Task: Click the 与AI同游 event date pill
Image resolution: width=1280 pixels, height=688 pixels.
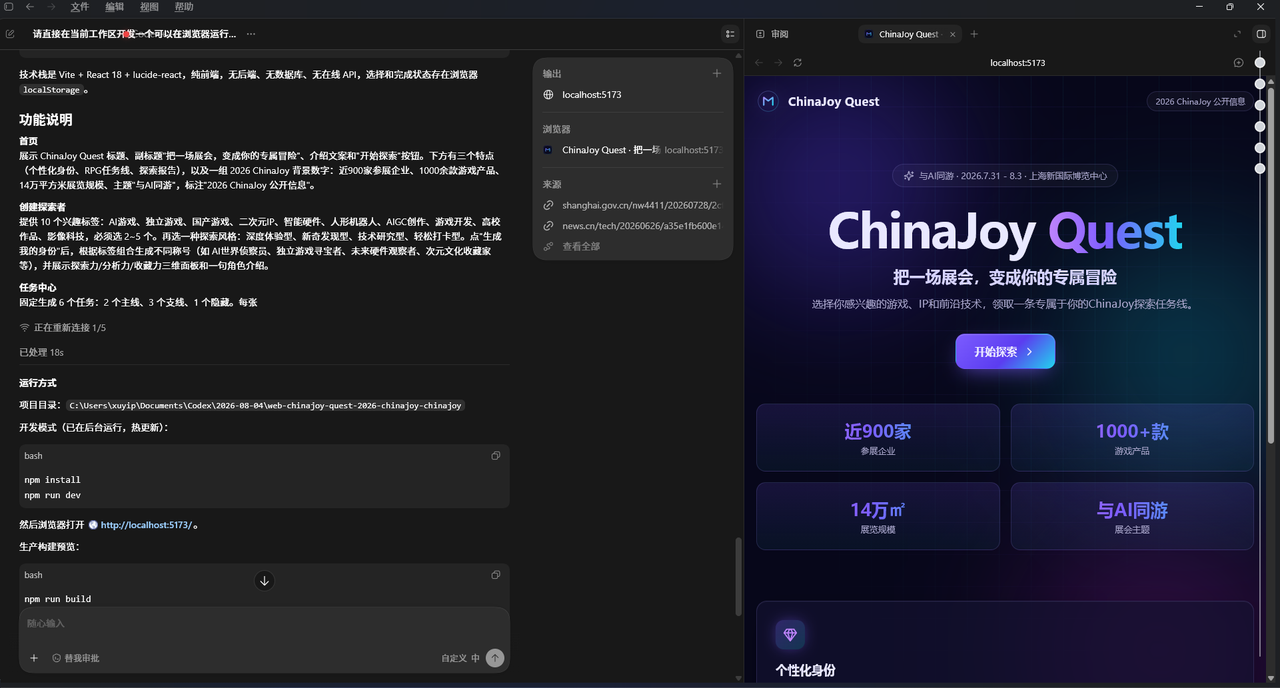Action: point(1005,176)
